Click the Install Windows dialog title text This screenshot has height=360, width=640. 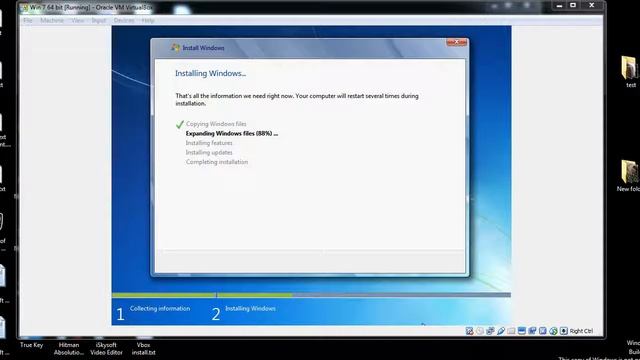coord(203,48)
